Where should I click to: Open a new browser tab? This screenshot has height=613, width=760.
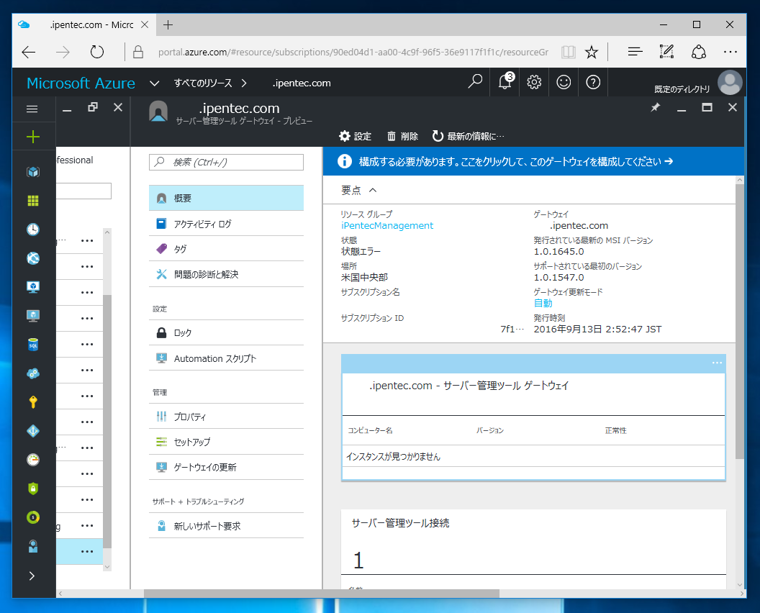point(168,25)
